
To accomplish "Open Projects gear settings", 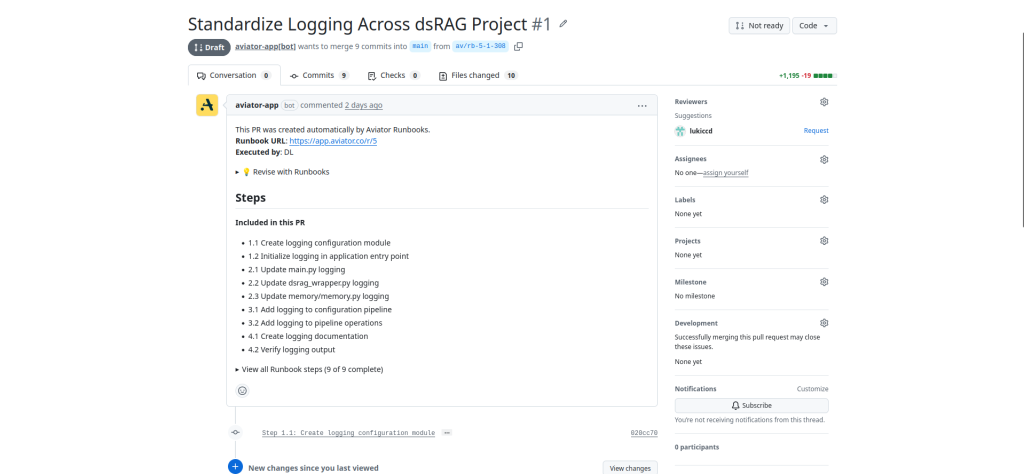I will (824, 241).
